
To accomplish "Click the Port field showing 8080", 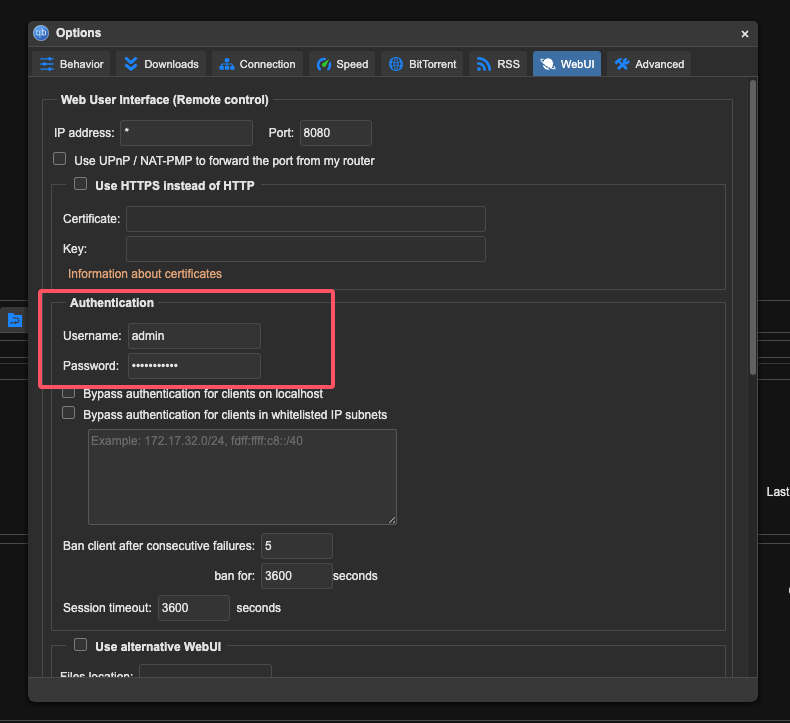I will [x=336, y=133].
